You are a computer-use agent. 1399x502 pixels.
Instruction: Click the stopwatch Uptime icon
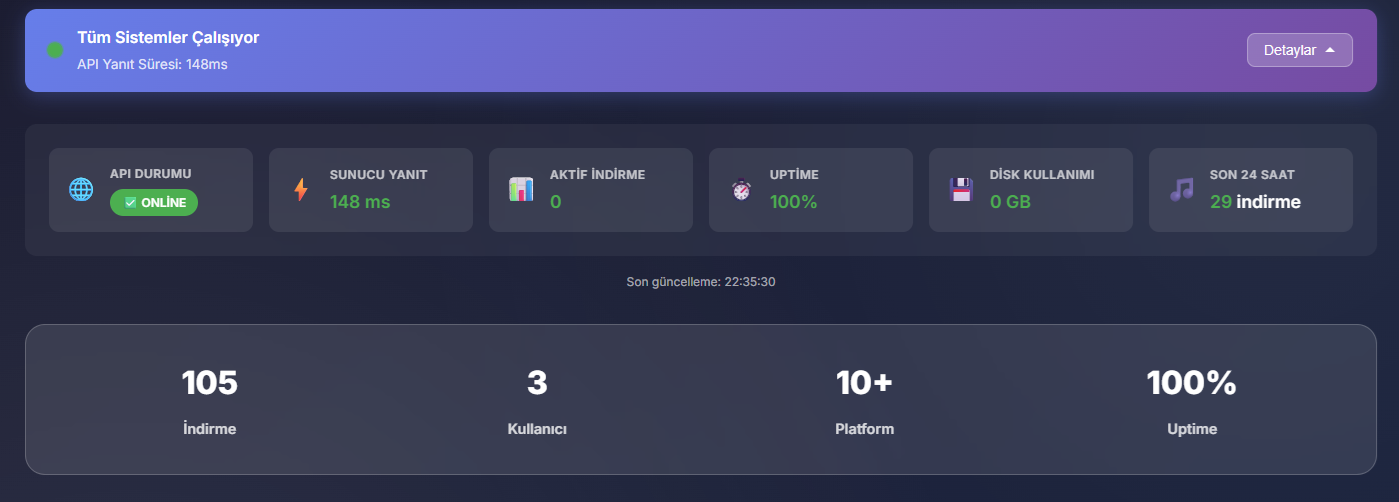[x=741, y=189]
